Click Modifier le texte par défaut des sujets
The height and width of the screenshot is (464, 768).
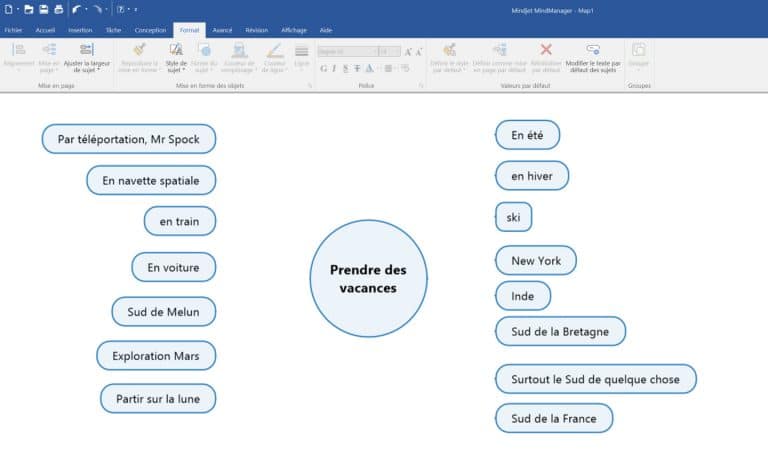point(593,57)
